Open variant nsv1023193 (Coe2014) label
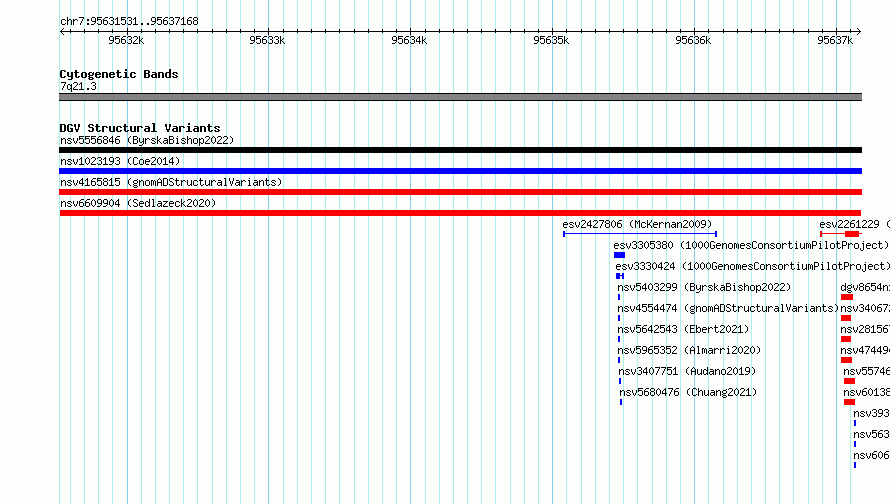890x504 pixels. (x=120, y=161)
